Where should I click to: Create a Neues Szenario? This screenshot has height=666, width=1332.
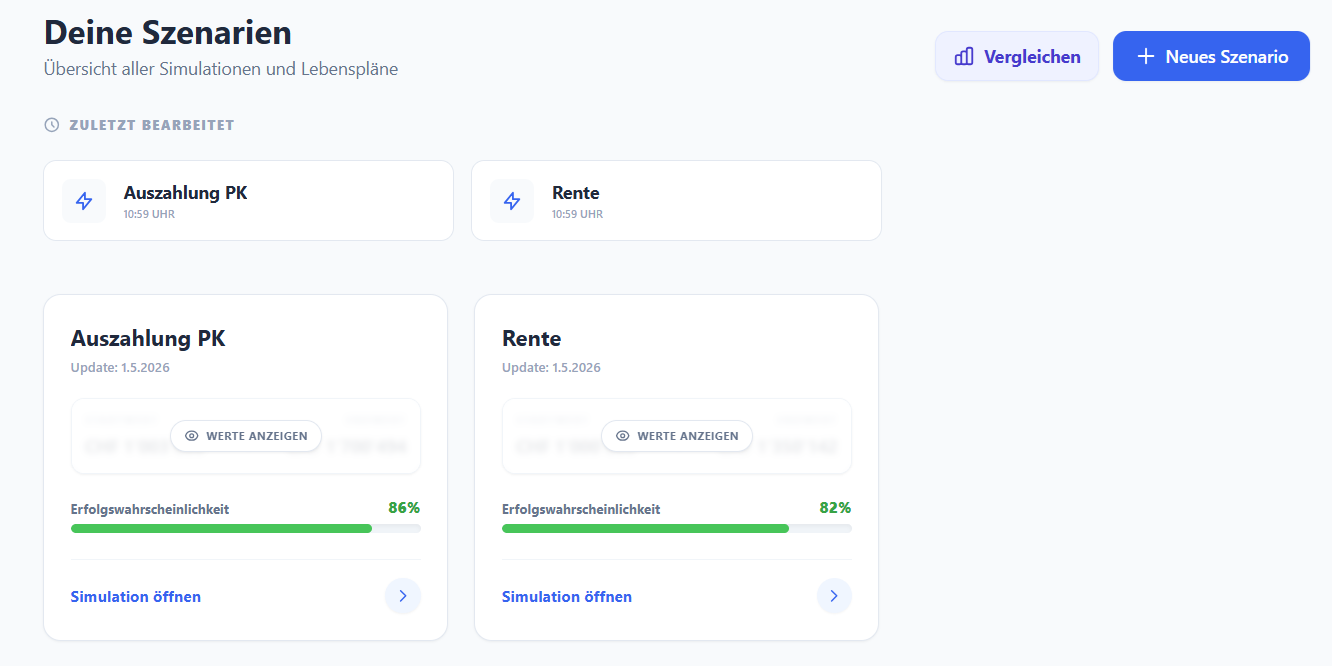coord(1211,56)
